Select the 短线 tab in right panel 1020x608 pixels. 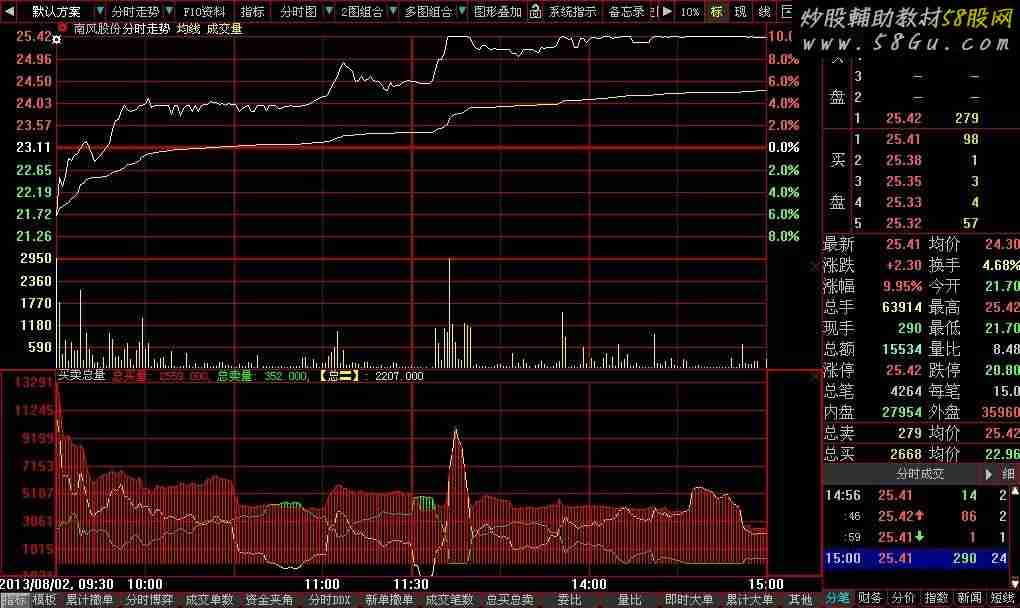1002,598
